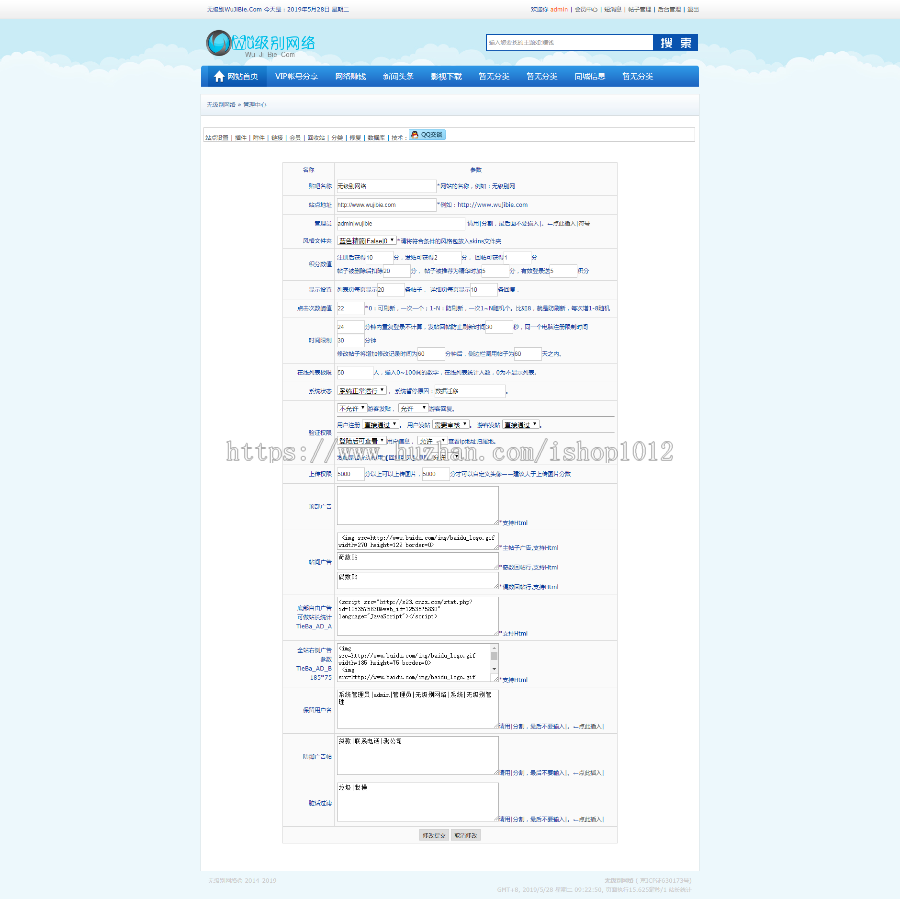Click the 搜索 search button
The image size is (900, 899).
pyautogui.click(x=676, y=42)
